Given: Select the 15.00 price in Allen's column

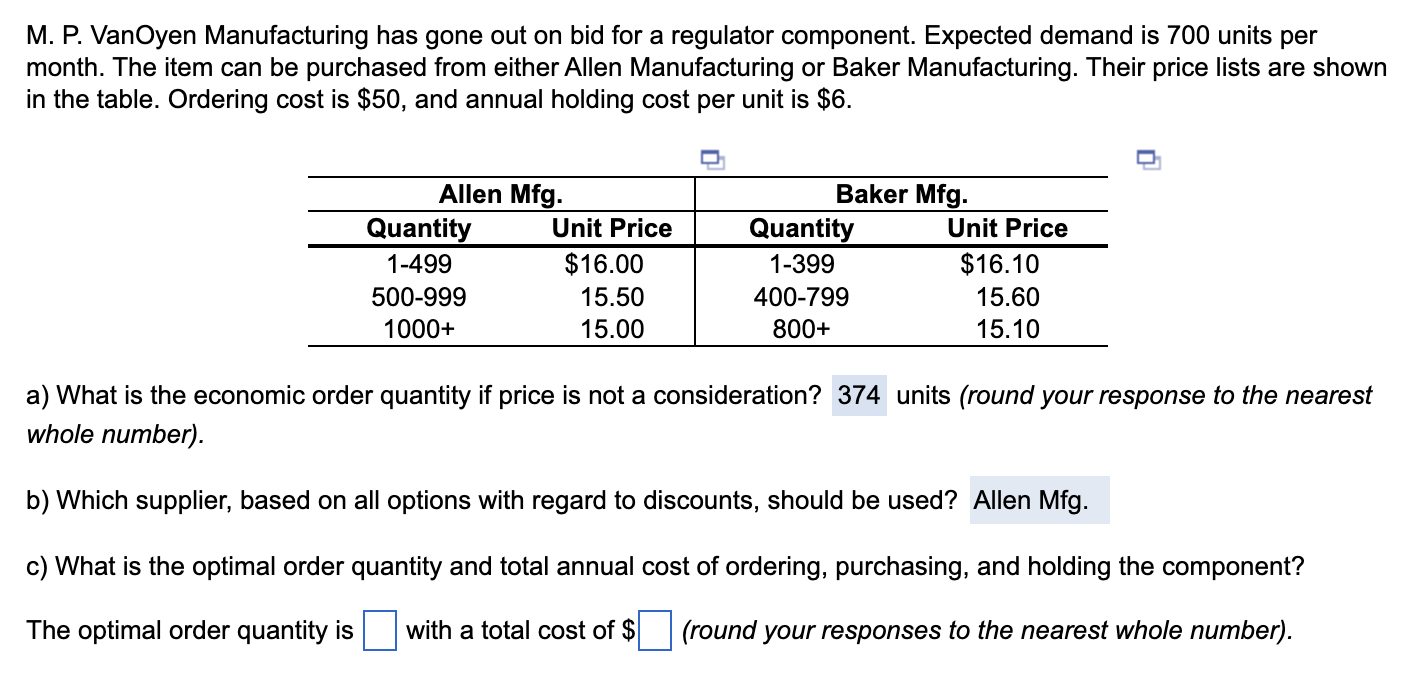Looking at the screenshot, I should (x=614, y=329).
